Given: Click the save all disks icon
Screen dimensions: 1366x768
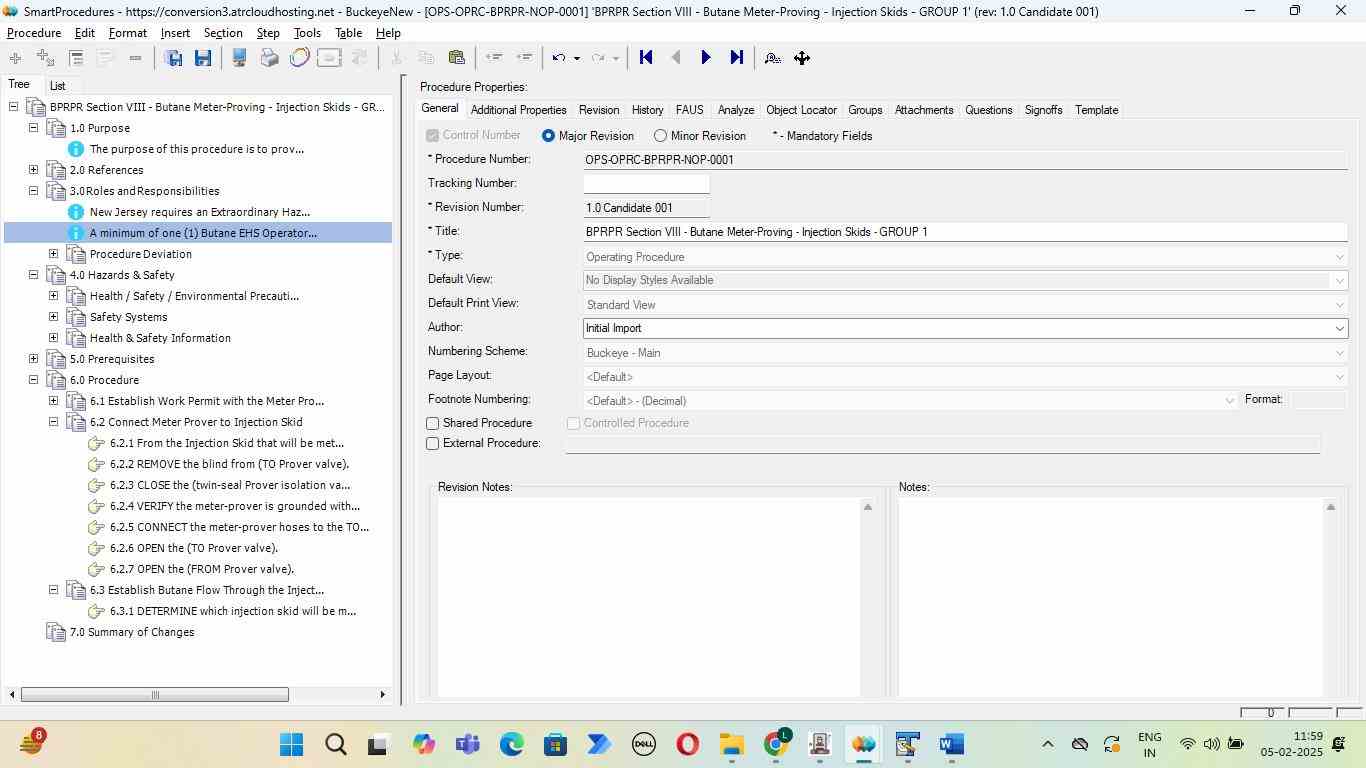Looking at the screenshot, I should coord(173,58).
